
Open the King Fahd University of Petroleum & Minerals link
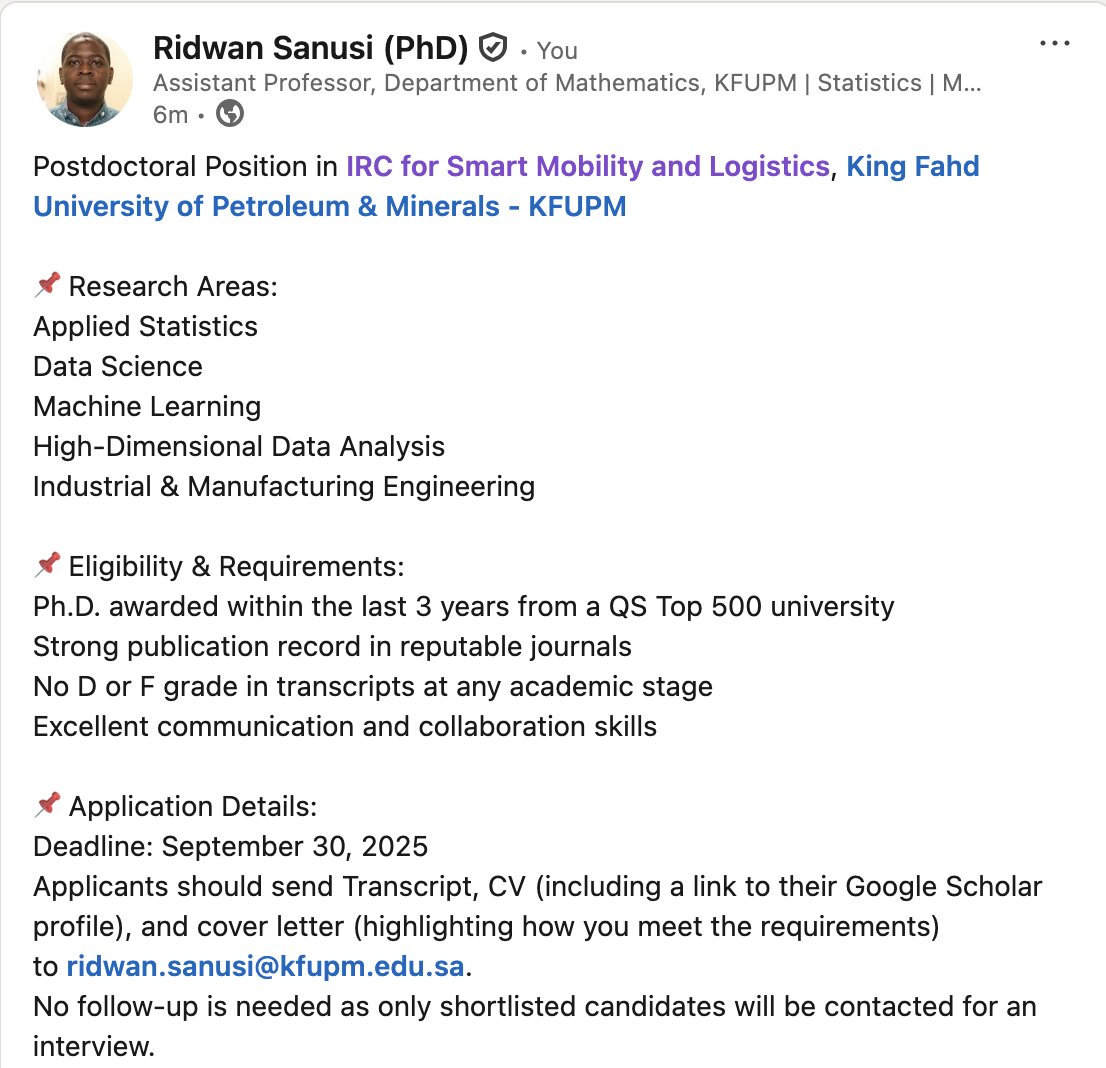[x=330, y=207]
